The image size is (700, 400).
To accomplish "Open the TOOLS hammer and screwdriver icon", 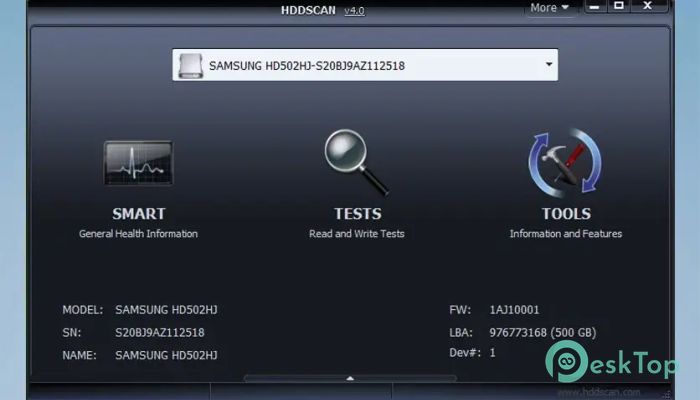I will 565,163.
